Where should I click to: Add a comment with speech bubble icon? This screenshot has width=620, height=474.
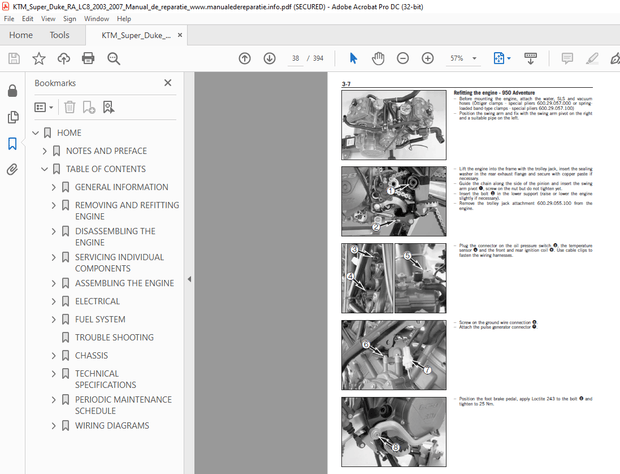(567, 59)
